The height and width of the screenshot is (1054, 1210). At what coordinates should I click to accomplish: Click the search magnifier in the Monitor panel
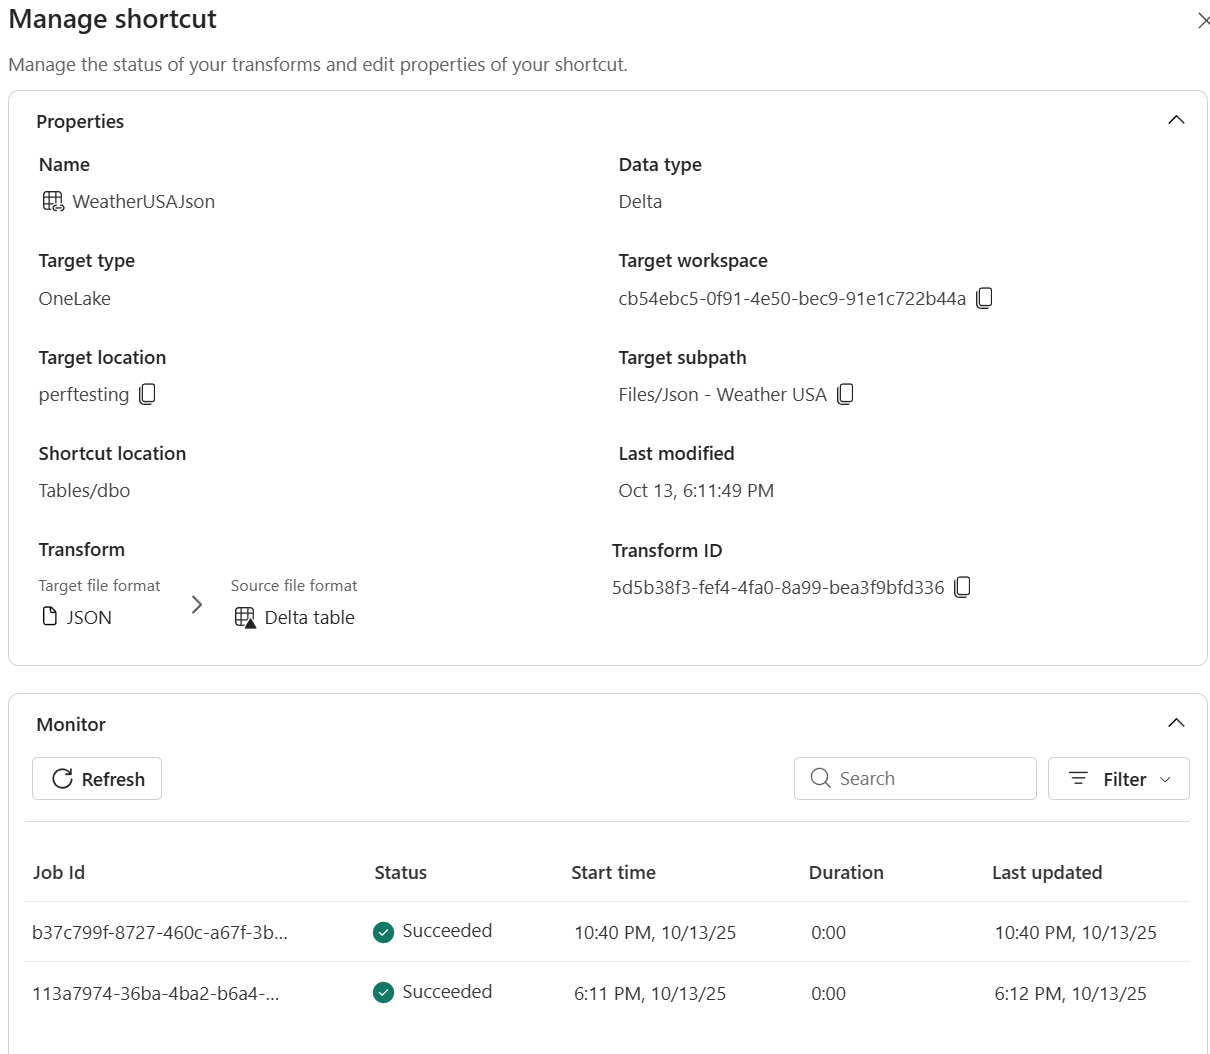820,778
